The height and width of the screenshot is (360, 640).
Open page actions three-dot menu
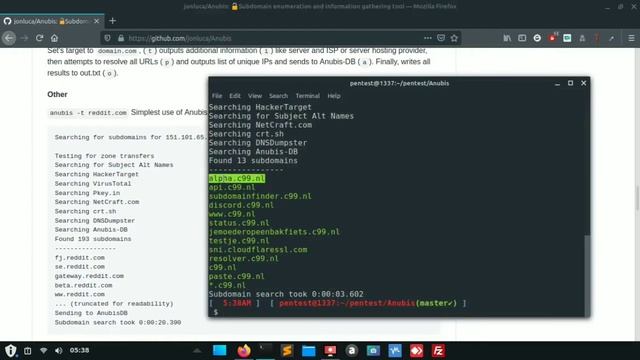[x=427, y=38]
